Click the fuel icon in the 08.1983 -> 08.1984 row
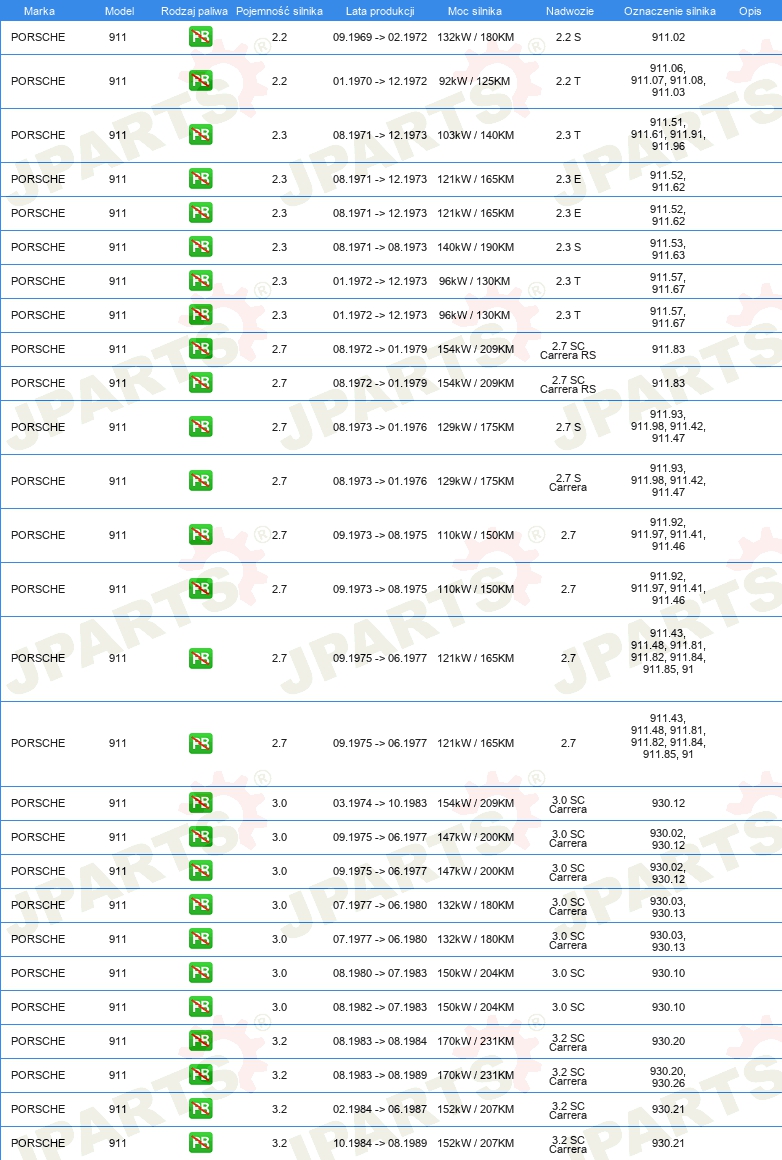782x1160 pixels. (200, 1041)
